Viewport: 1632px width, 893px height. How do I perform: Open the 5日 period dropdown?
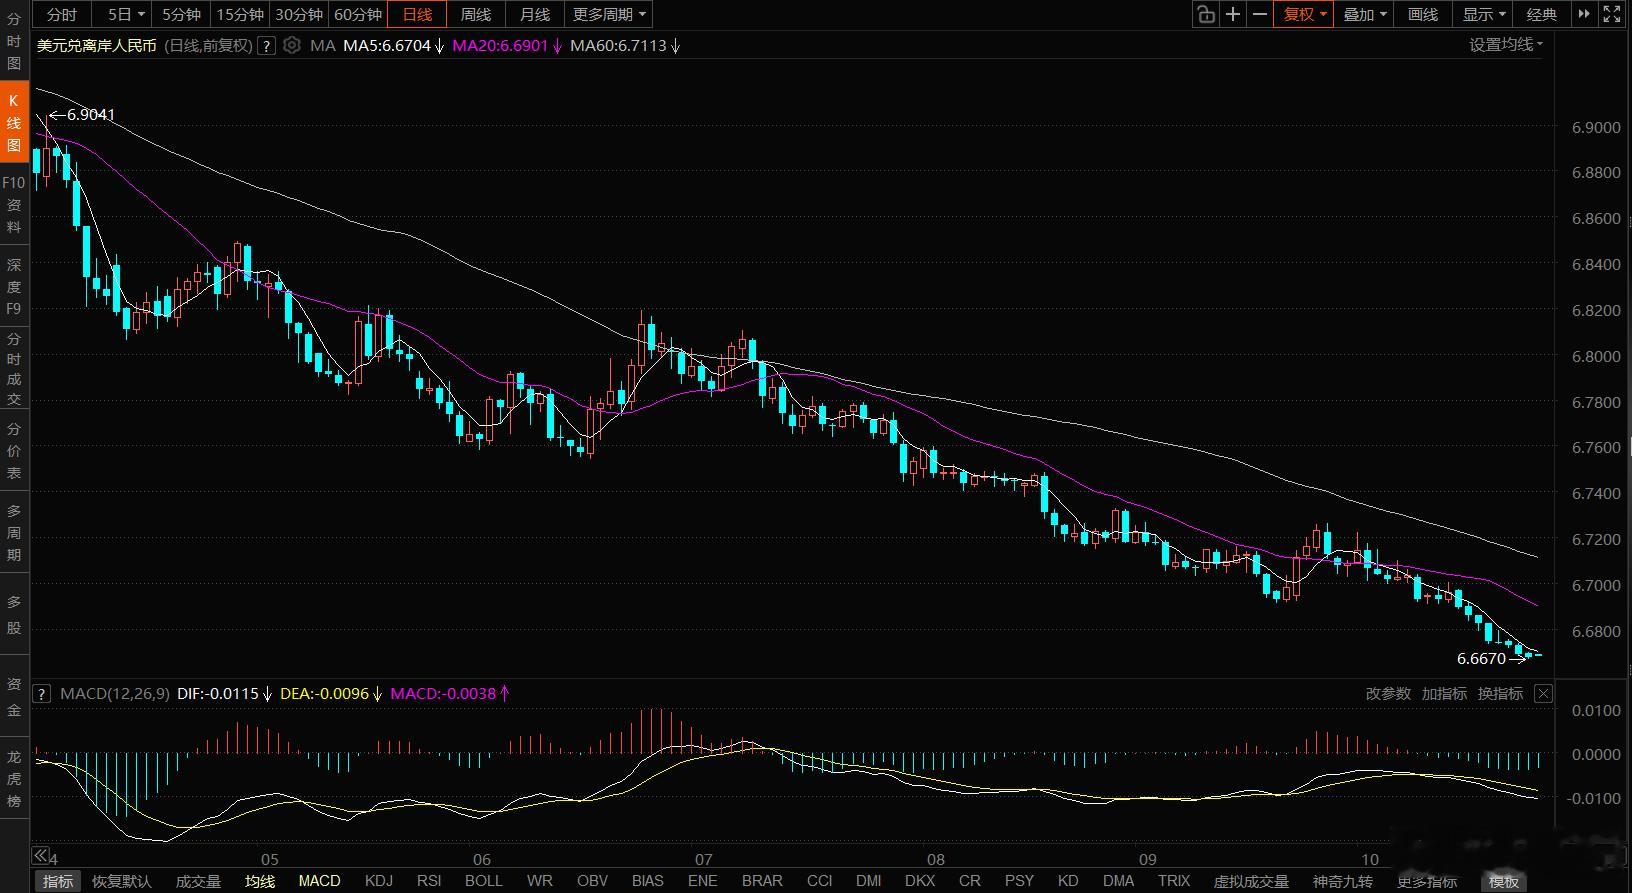point(126,14)
